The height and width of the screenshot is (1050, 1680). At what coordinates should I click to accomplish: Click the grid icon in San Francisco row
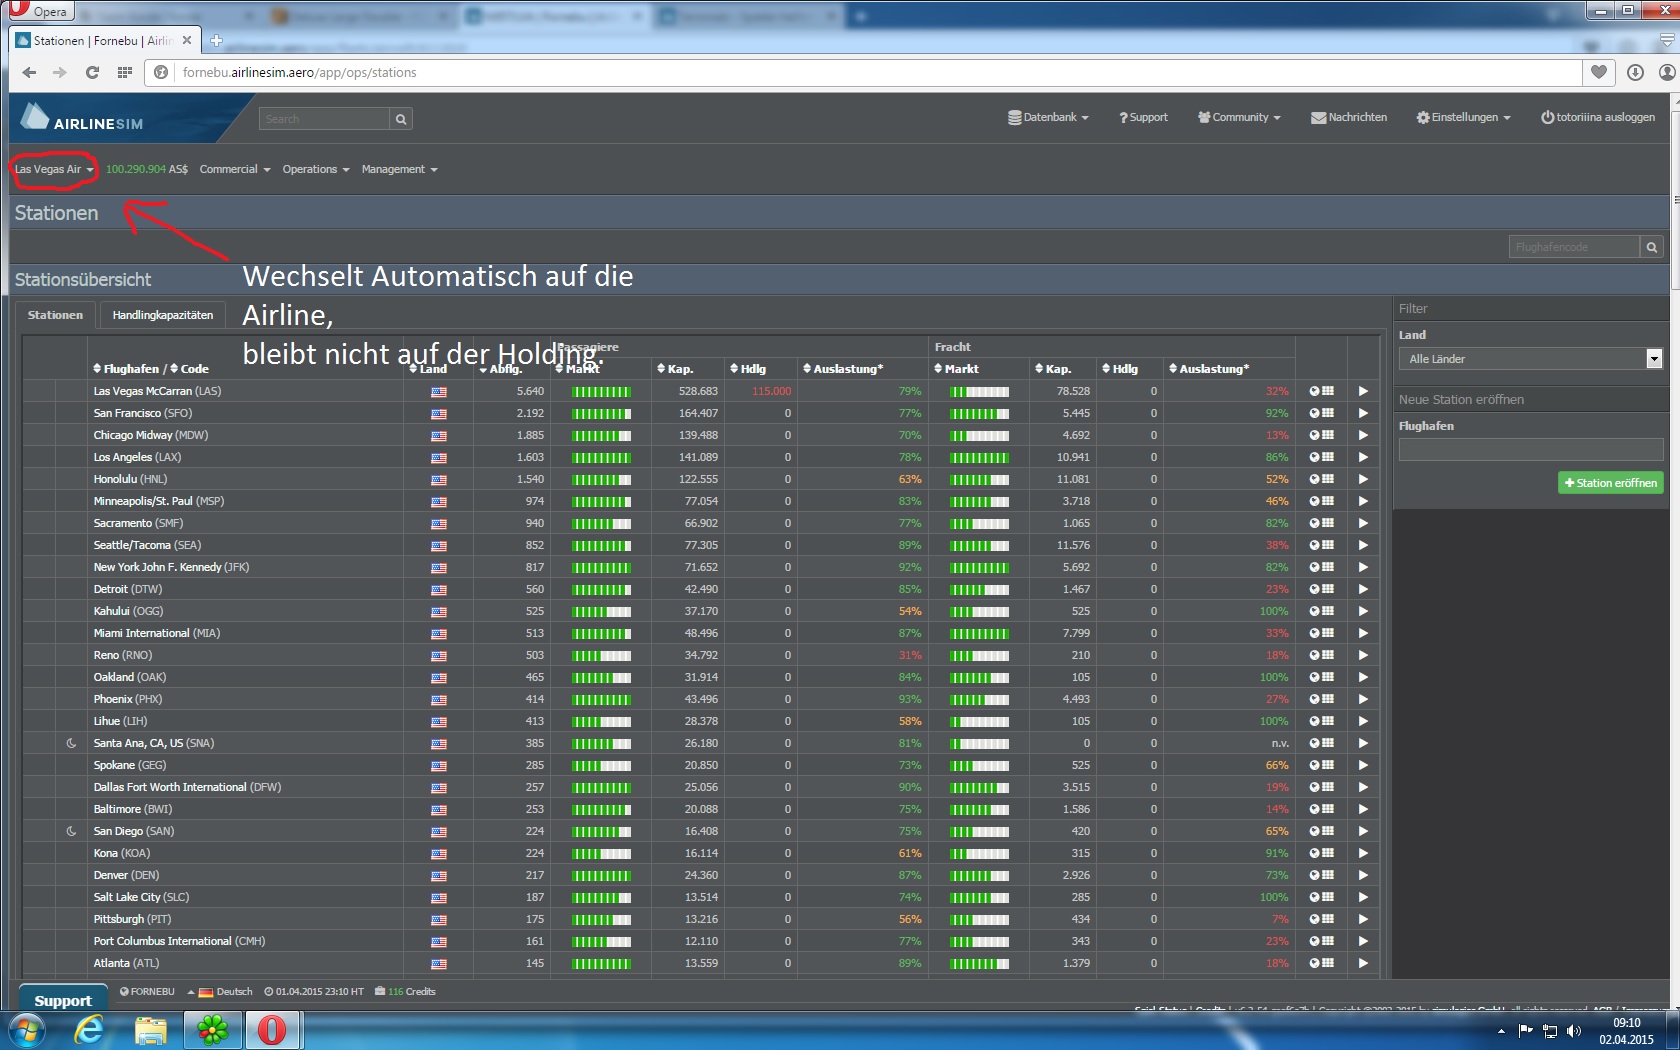click(x=1328, y=413)
